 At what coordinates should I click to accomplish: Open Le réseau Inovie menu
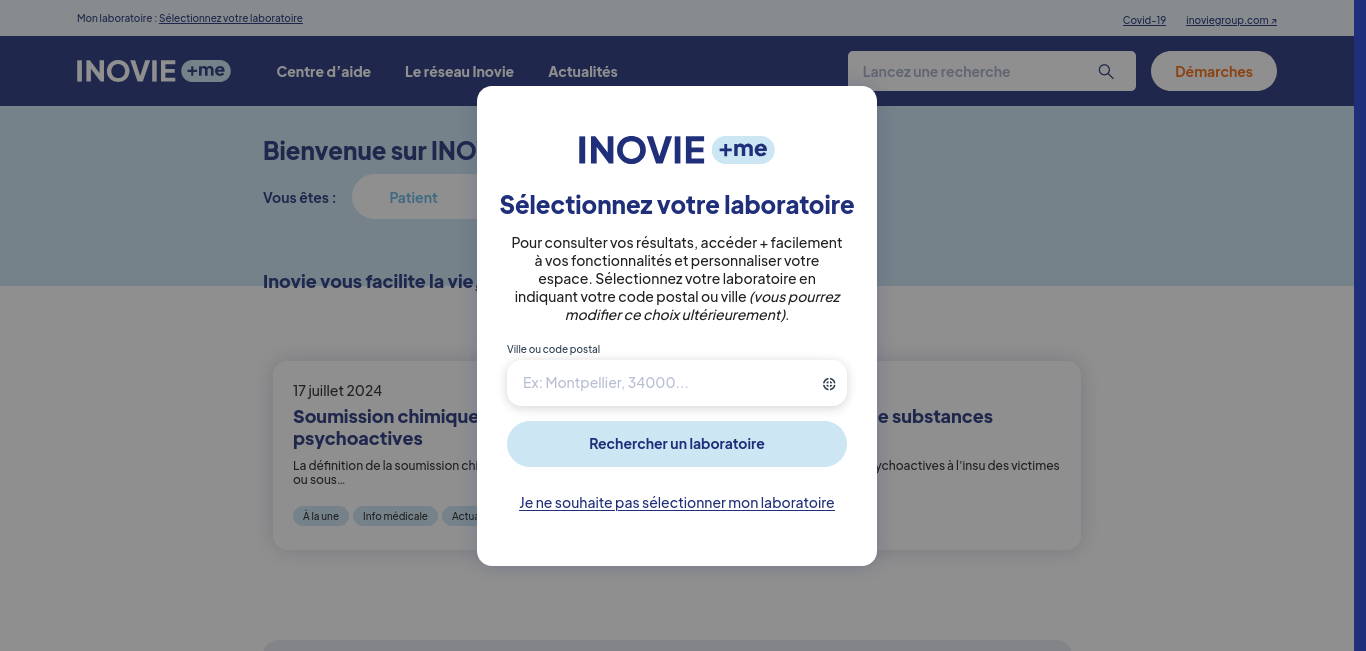pyautogui.click(x=459, y=72)
